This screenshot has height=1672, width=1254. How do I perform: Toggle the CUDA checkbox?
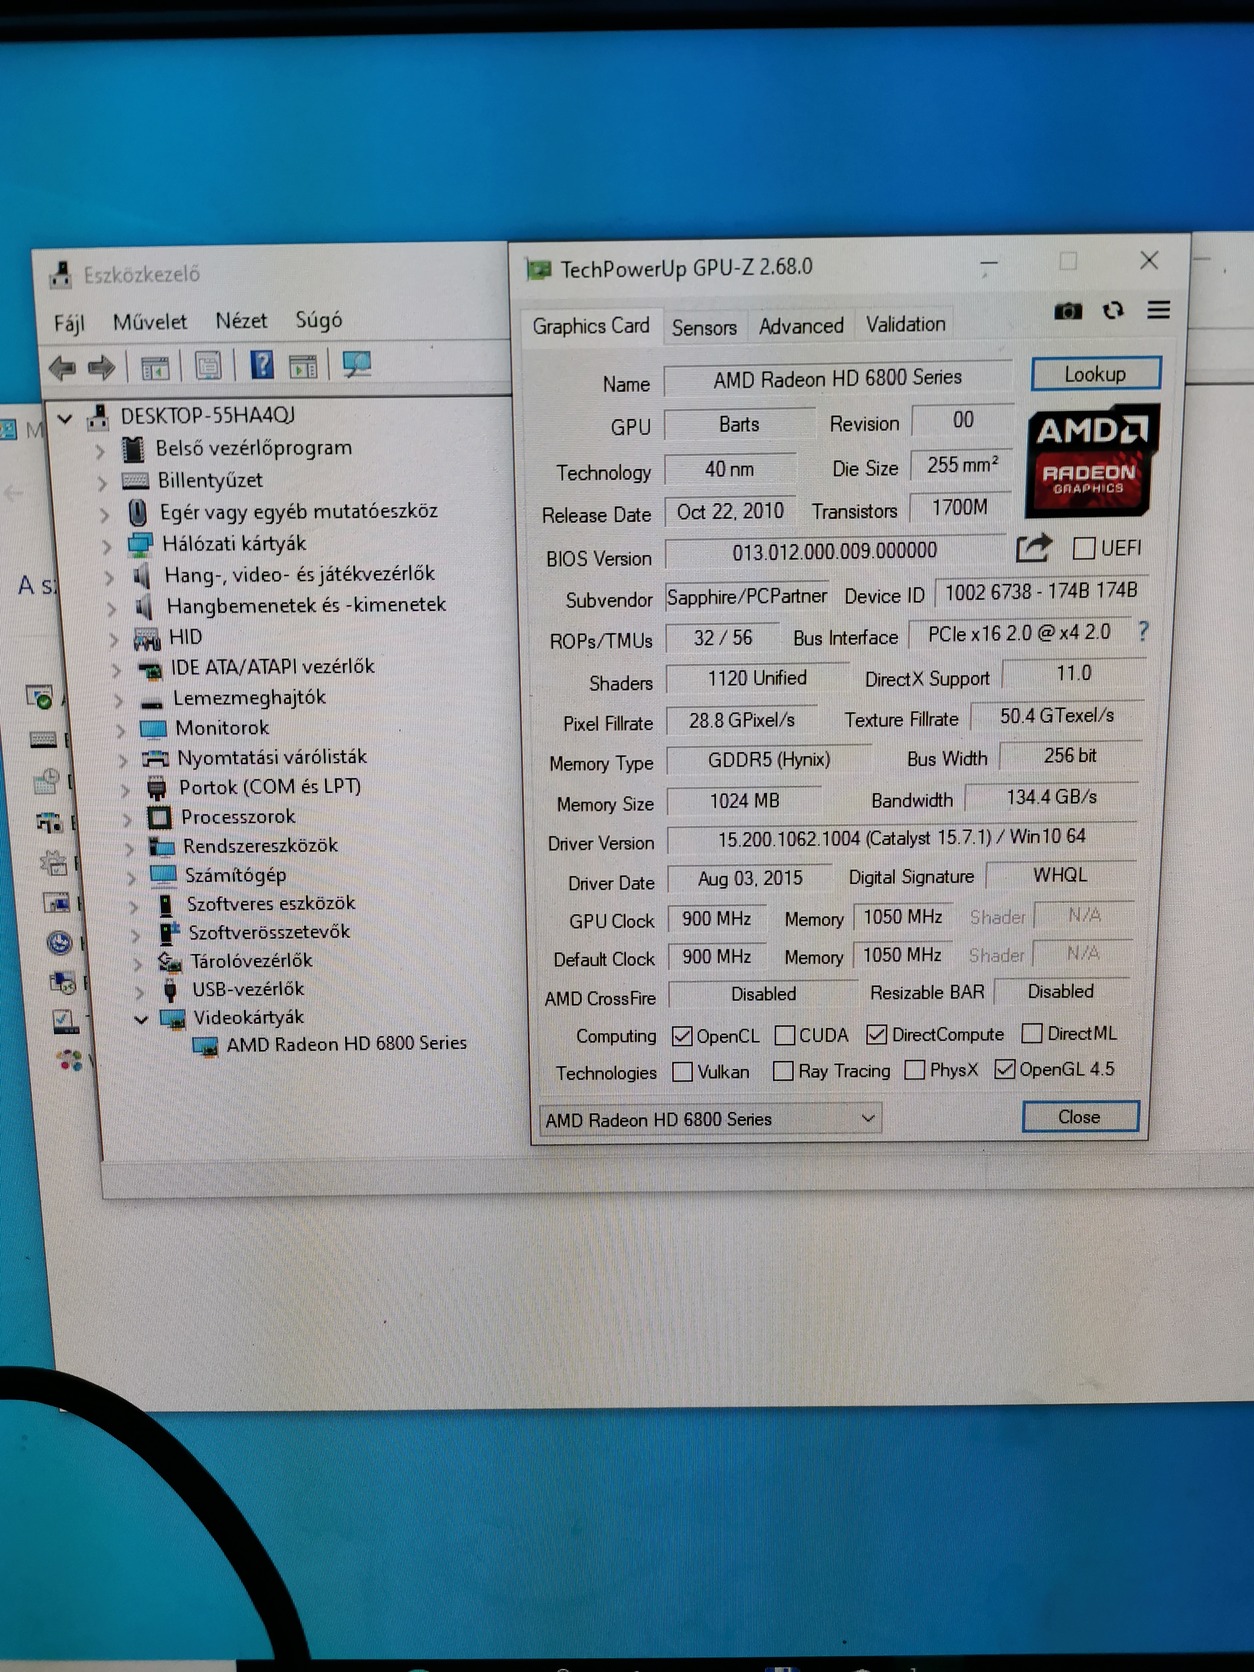click(x=785, y=1034)
